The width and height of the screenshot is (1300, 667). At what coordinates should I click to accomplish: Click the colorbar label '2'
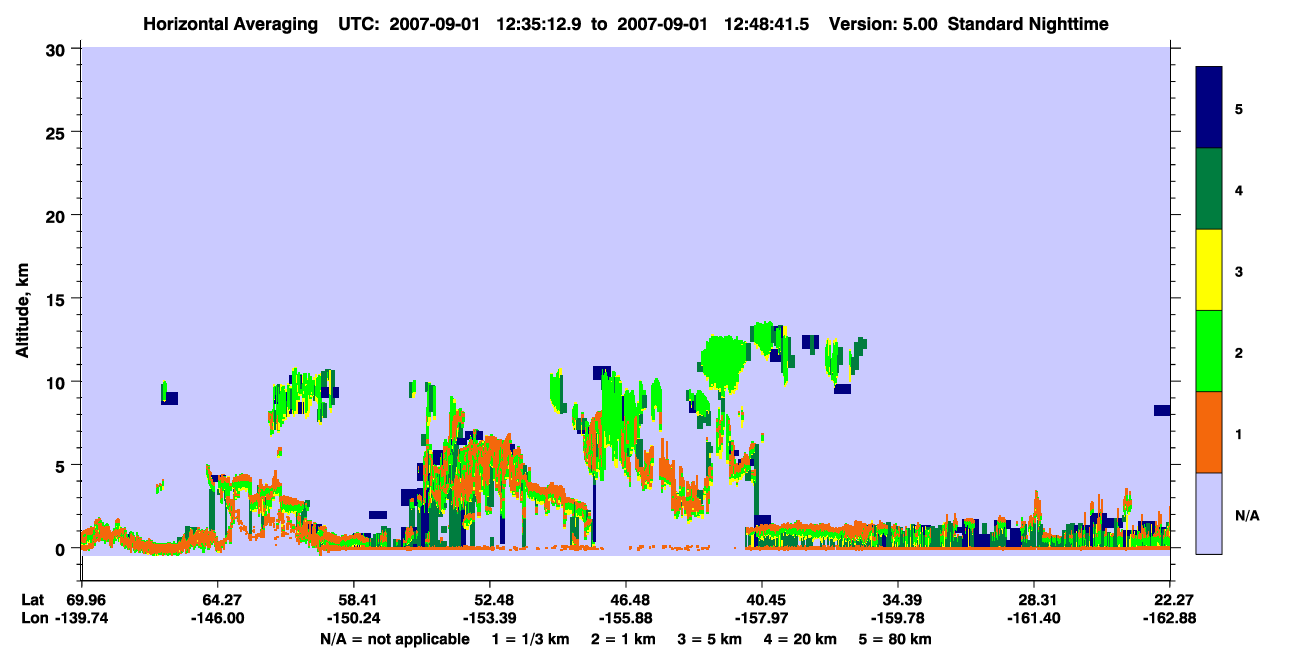[1239, 351]
